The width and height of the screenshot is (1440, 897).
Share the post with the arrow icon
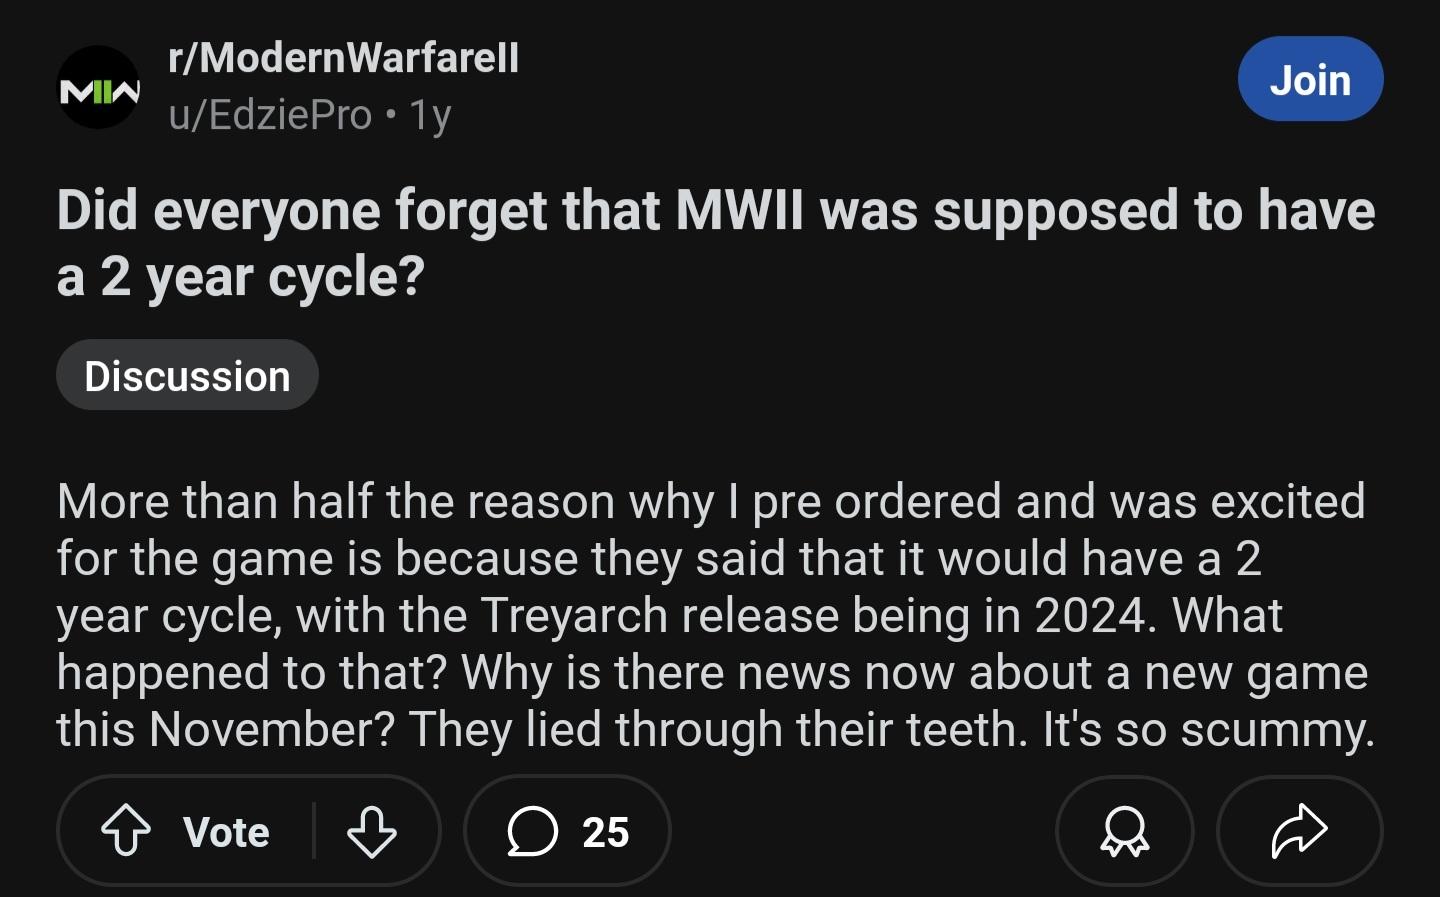[x=1298, y=831]
